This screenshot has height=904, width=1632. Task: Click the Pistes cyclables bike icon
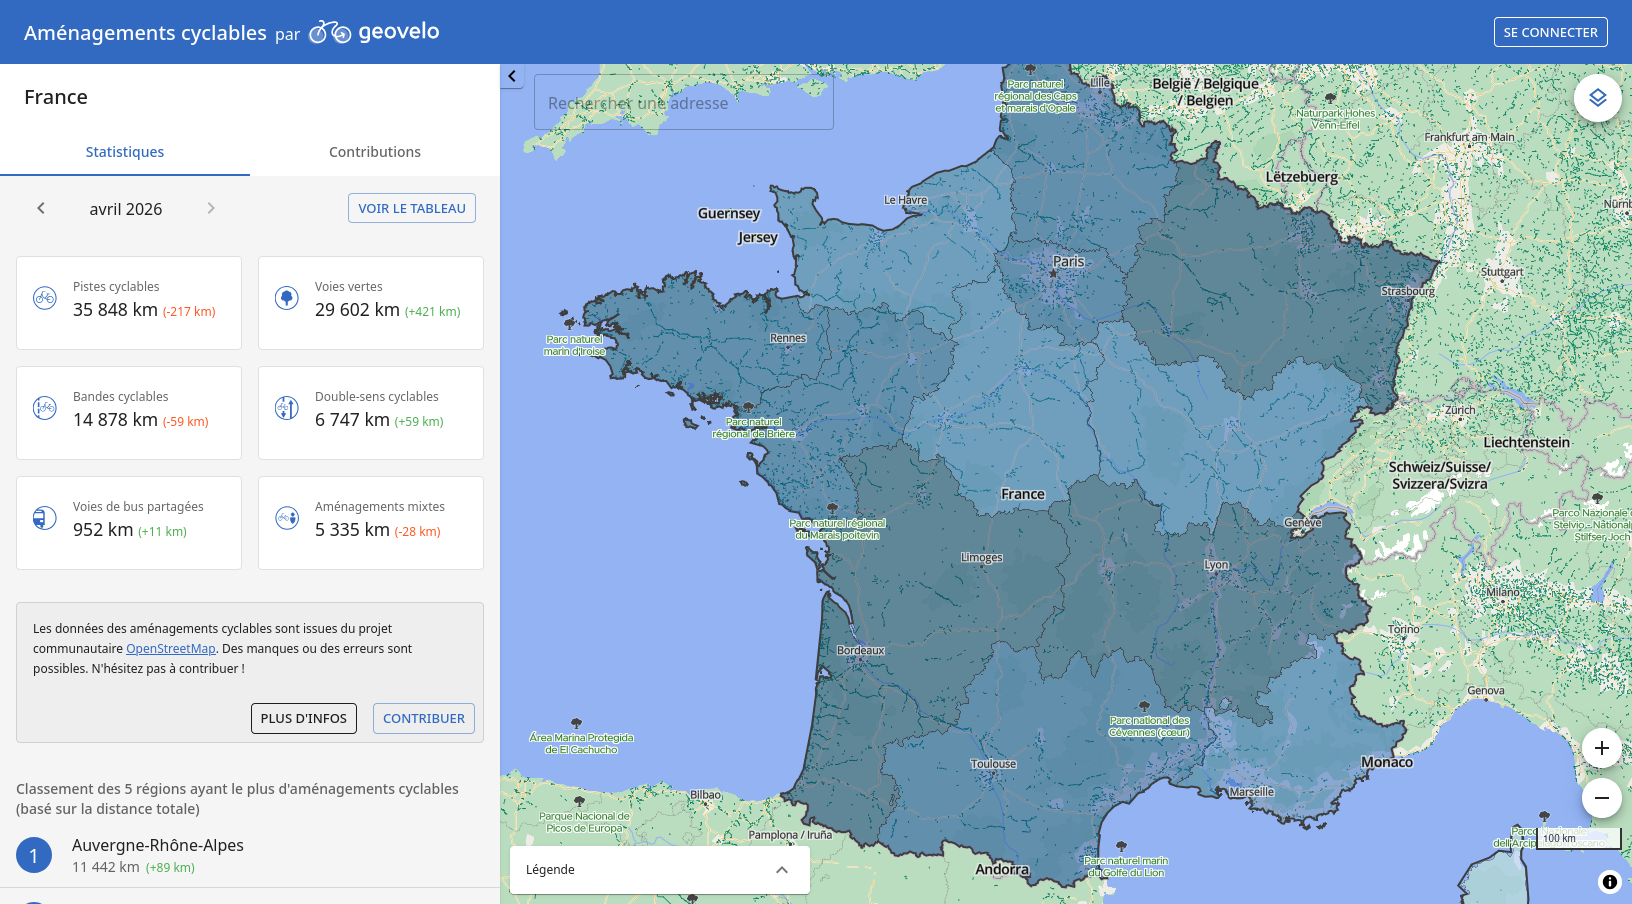(x=45, y=298)
